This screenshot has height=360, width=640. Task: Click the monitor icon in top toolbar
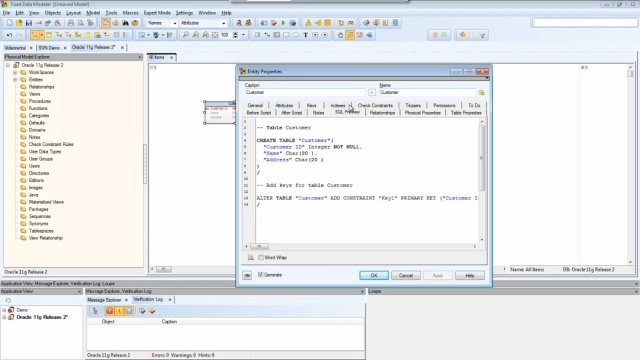(395, 23)
